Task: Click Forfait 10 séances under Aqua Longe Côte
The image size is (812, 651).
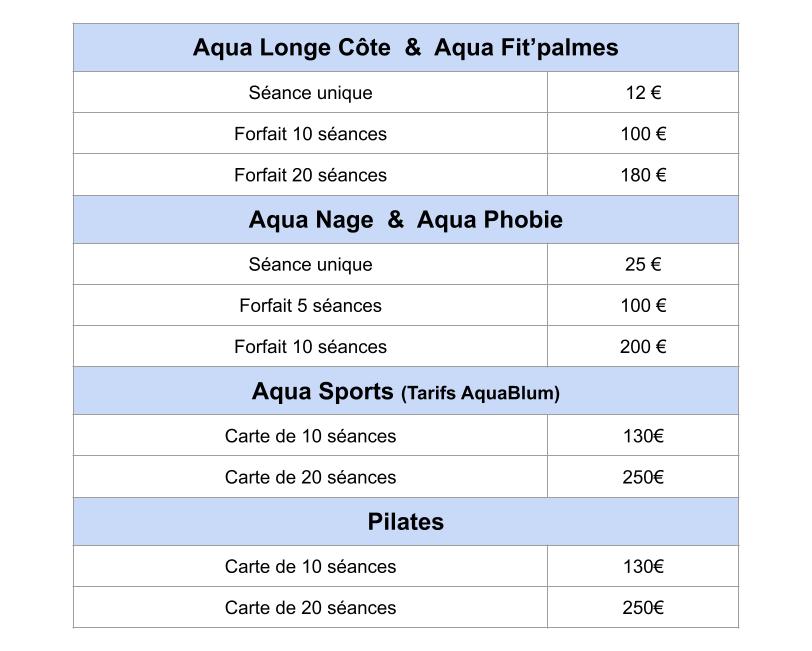Action: click(x=310, y=134)
